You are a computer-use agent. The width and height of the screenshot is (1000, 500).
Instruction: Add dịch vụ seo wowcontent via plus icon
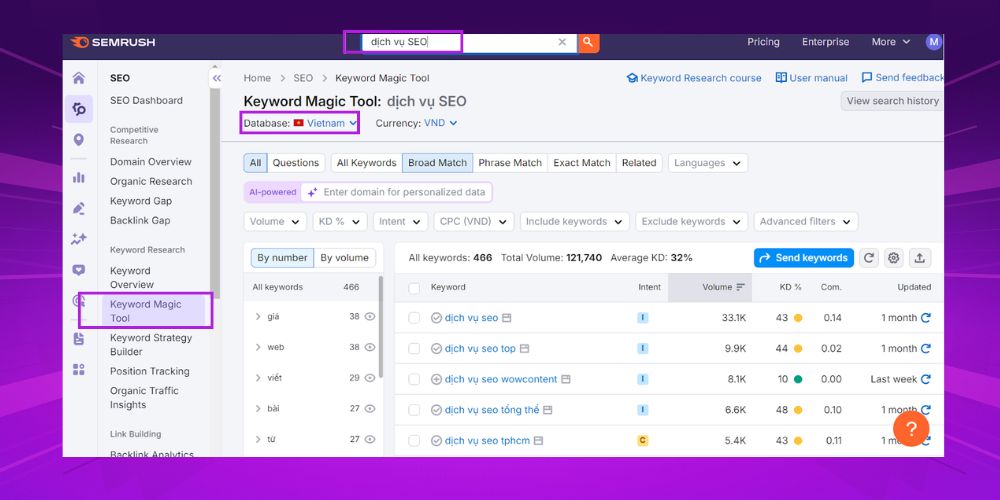tap(436, 379)
